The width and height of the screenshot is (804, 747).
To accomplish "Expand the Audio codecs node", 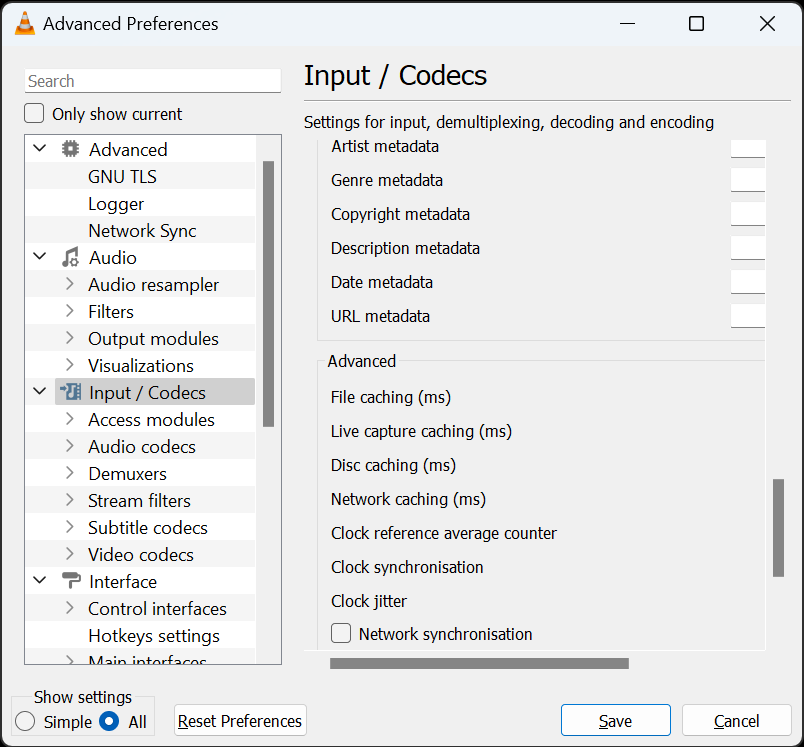I will [70, 446].
